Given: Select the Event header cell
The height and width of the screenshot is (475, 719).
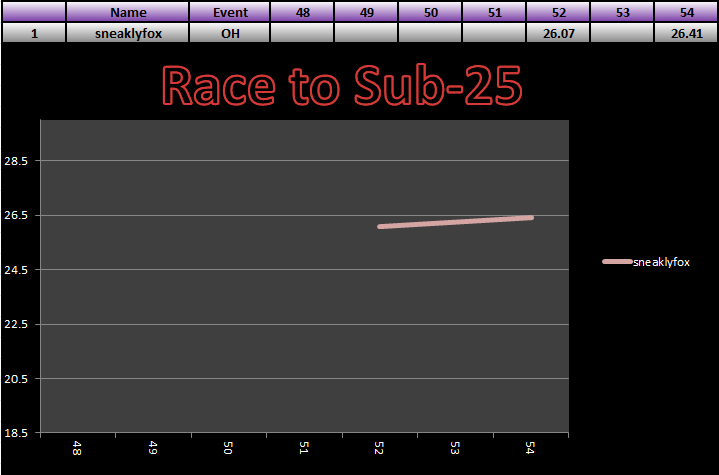Looking at the screenshot, I should (230, 12).
